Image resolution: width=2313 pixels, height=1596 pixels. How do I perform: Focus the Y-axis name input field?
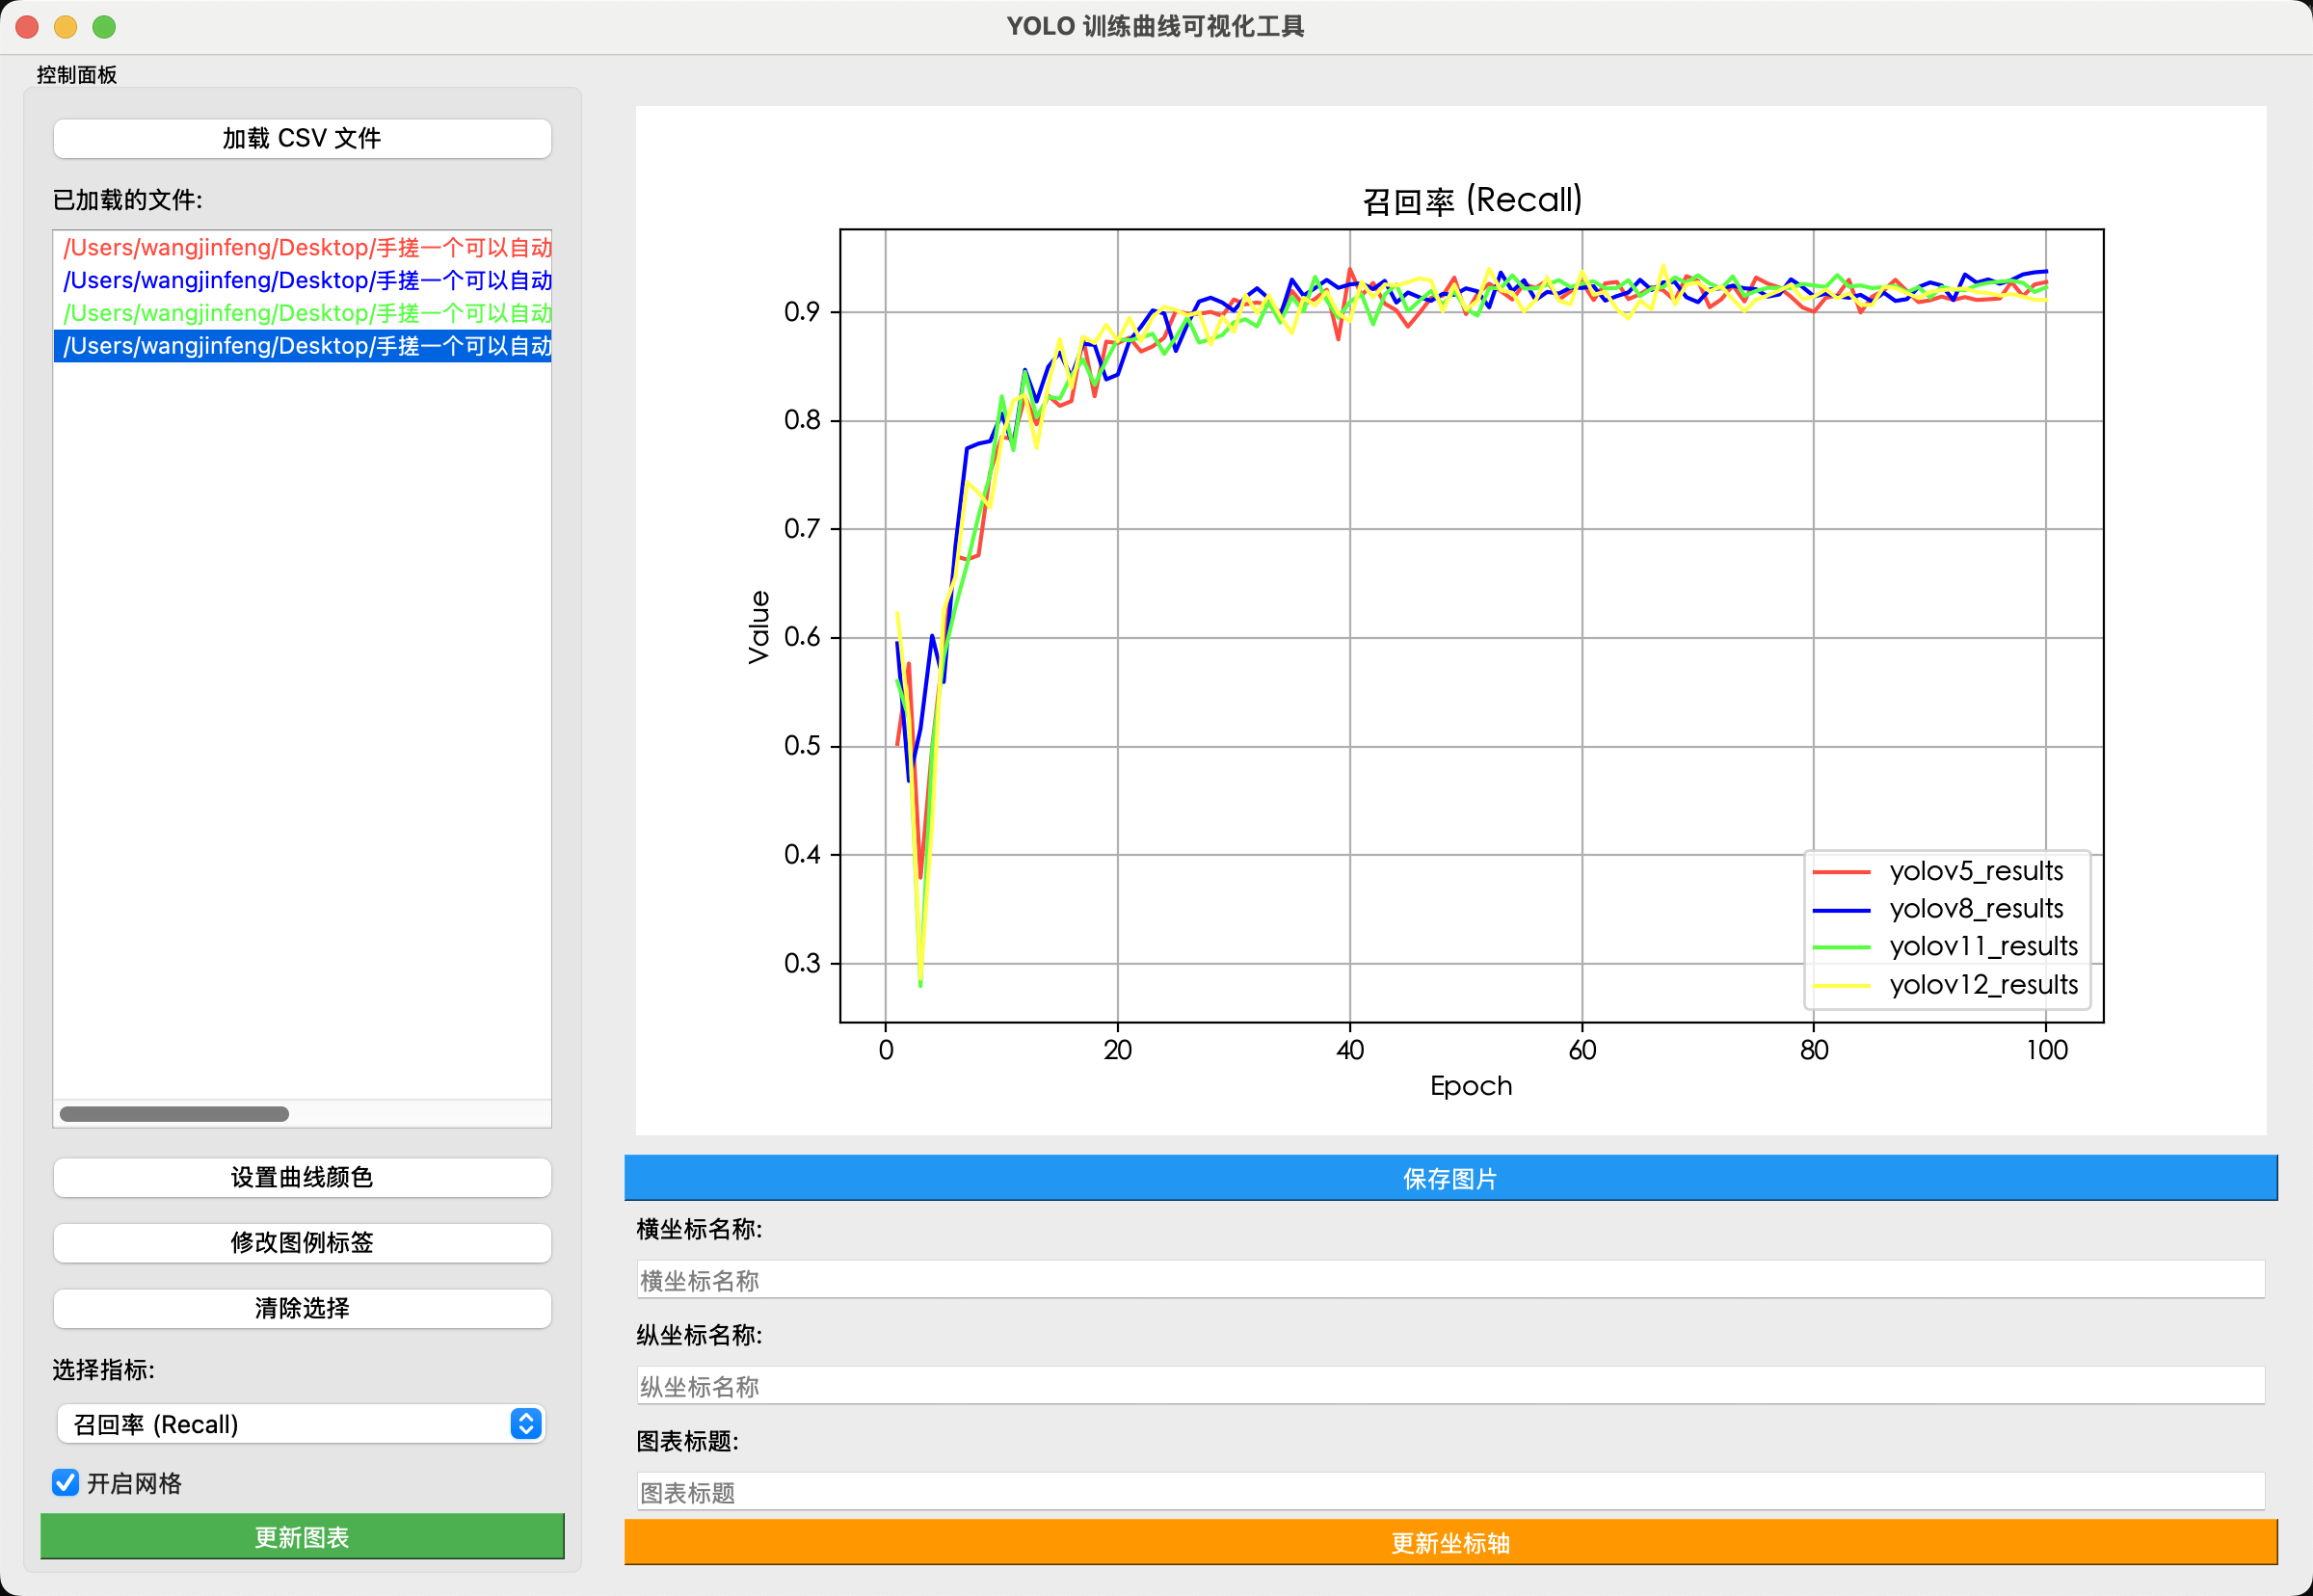tap(1449, 1386)
